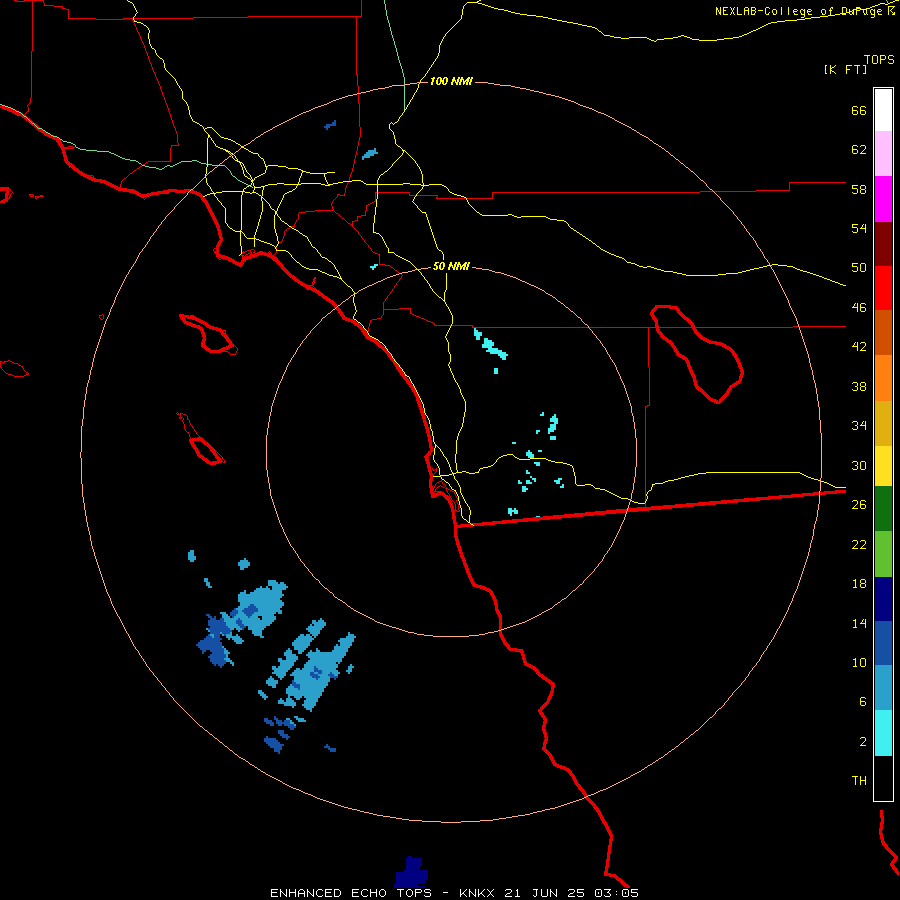Screen dimensions: 900x900
Task: Click the '22' scale value
Action: (x=859, y=544)
